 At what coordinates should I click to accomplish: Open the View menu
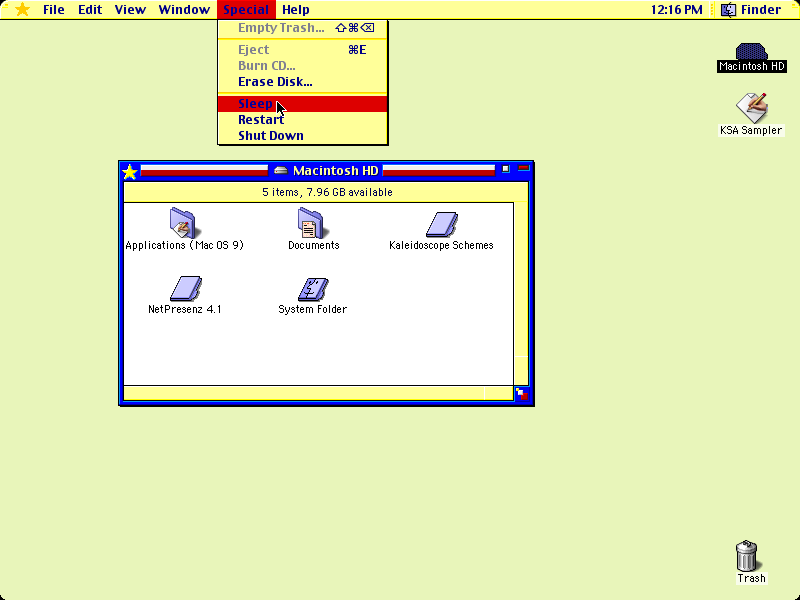tap(130, 10)
